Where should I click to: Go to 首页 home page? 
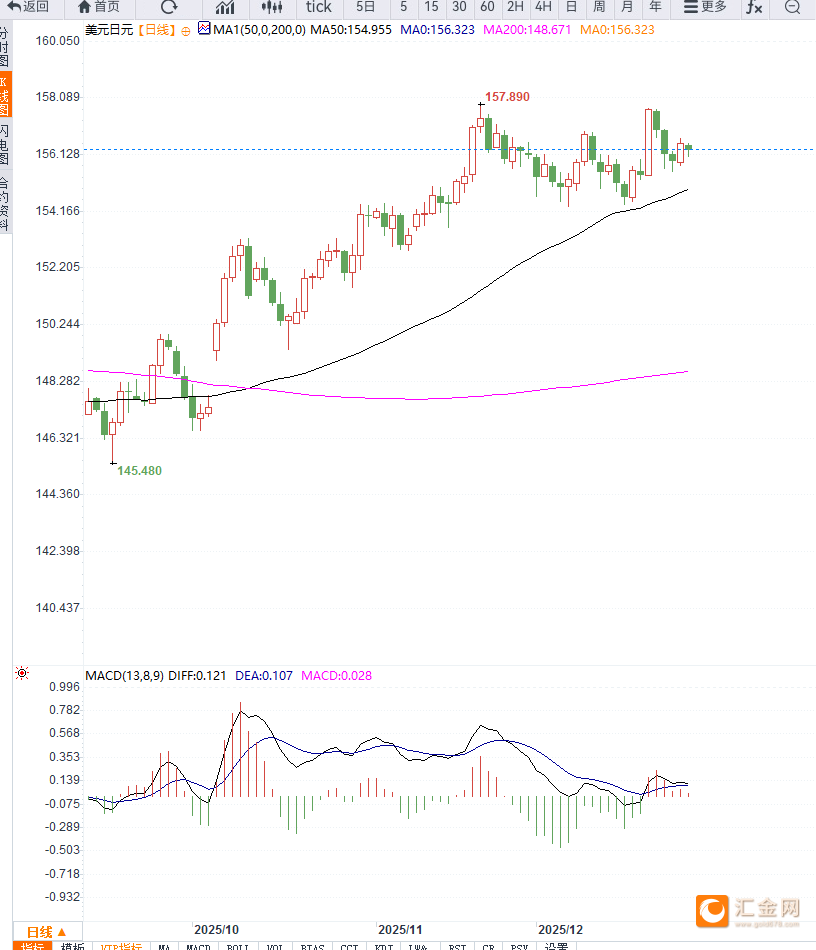tap(98, 7)
